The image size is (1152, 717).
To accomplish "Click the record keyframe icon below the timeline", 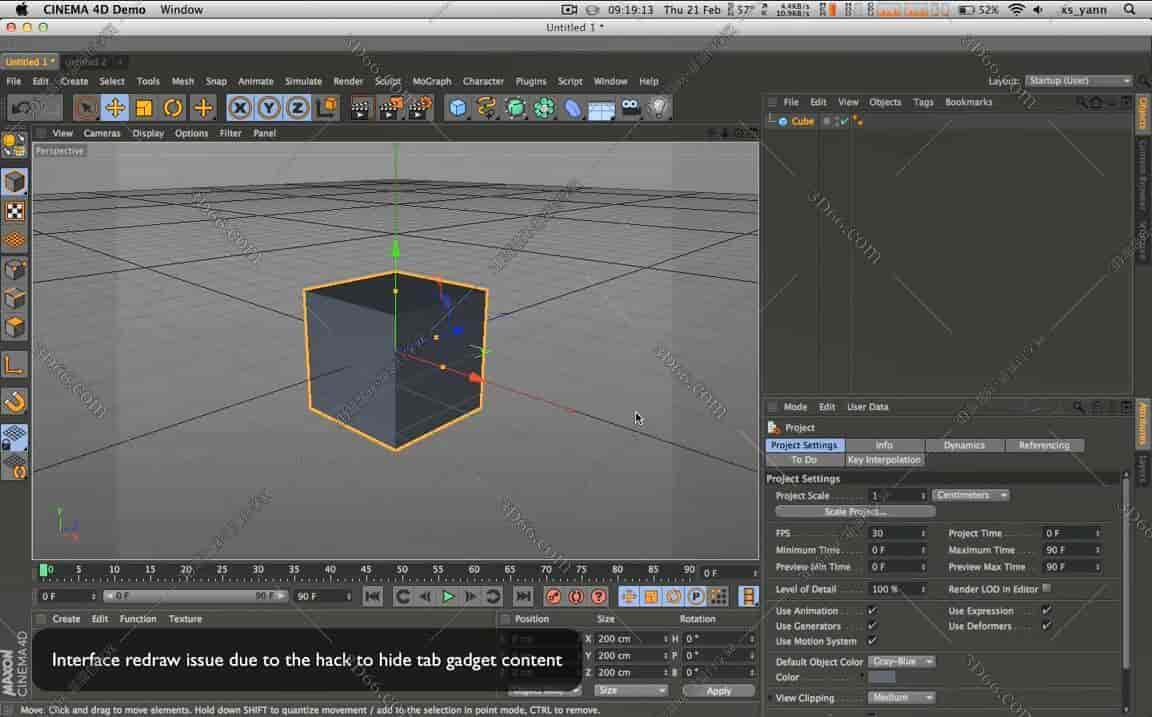I will tap(553, 596).
